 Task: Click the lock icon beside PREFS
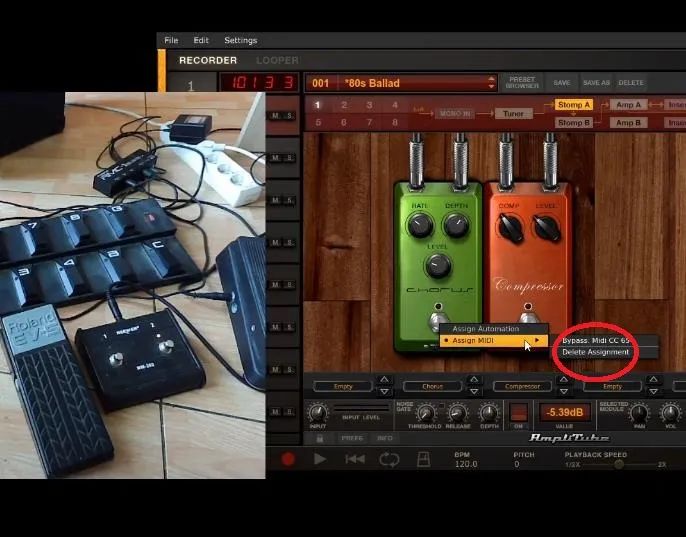[320, 438]
